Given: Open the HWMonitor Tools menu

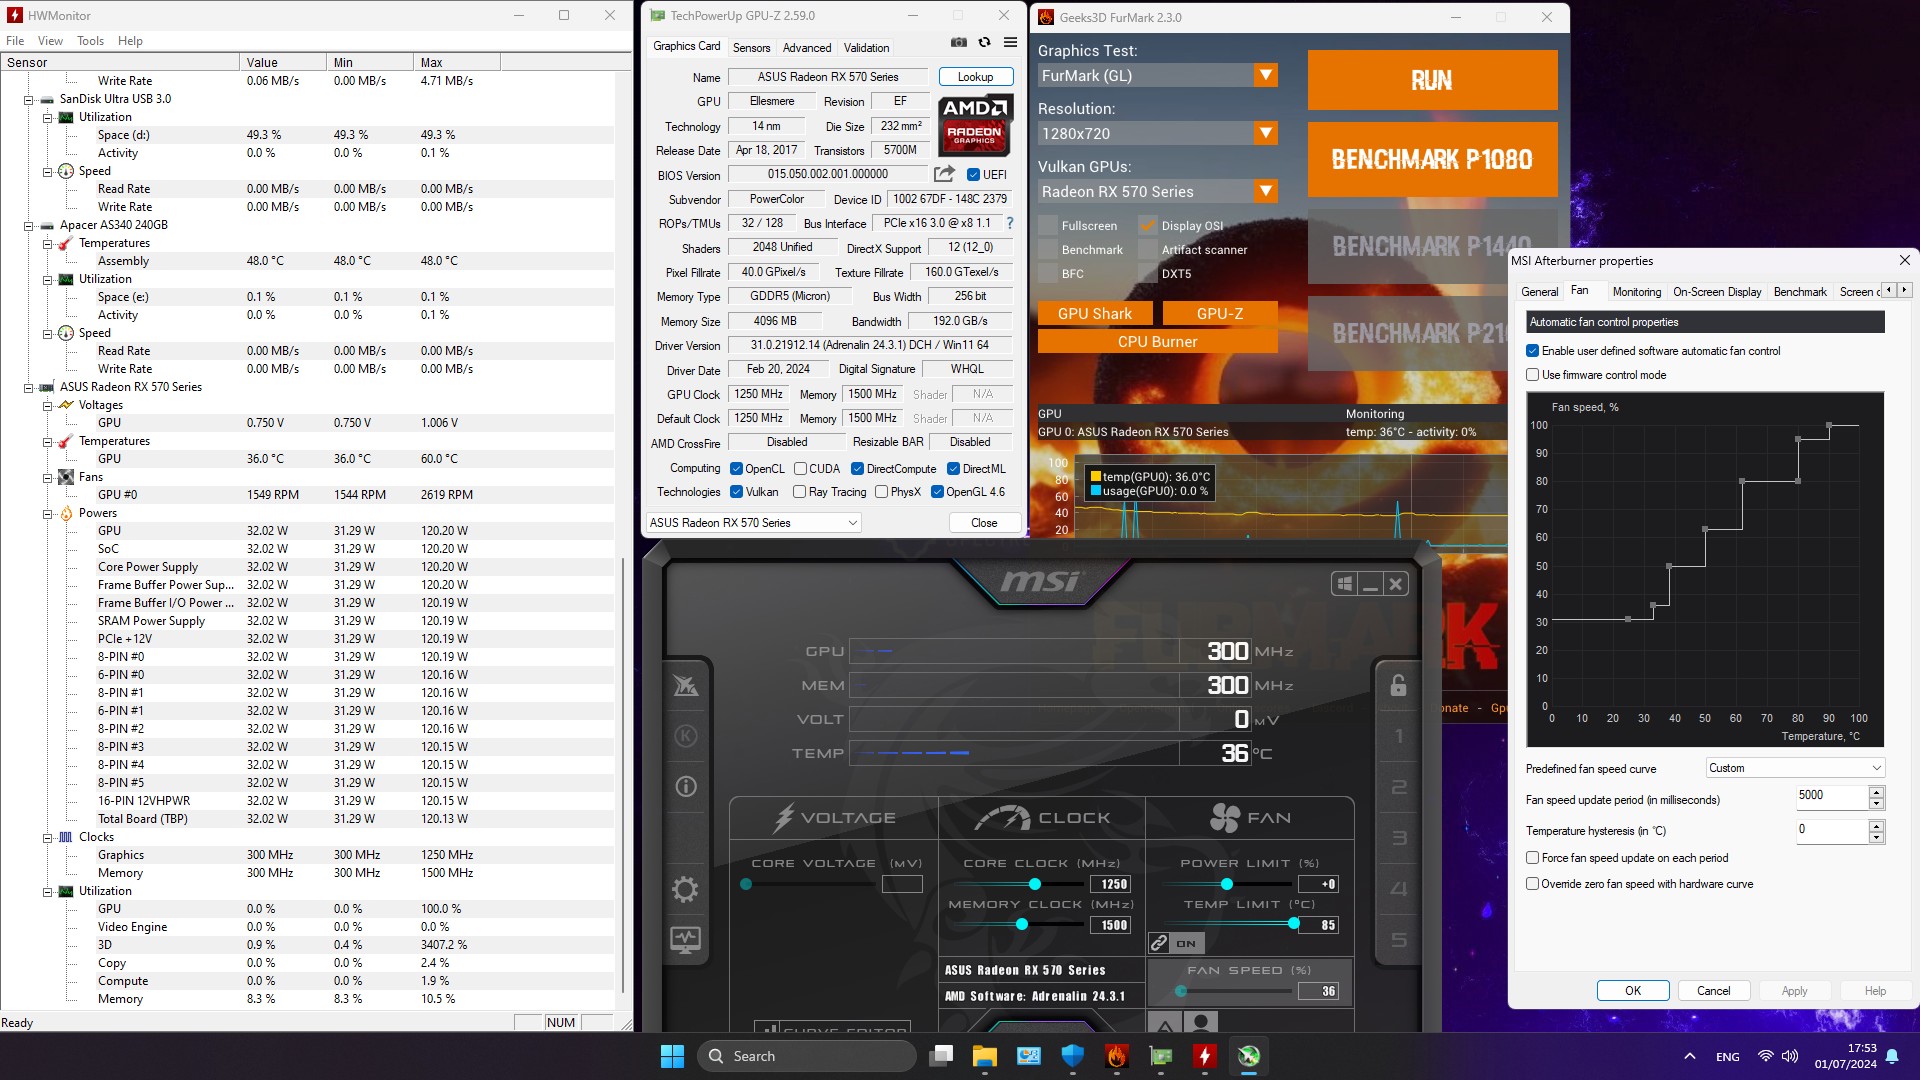Looking at the screenshot, I should pyautogui.click(x=90, y=41).
